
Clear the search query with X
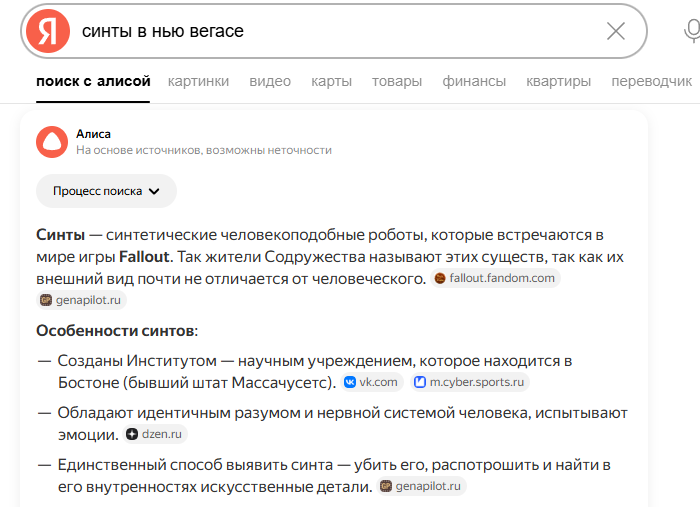(x=616, y=31)
